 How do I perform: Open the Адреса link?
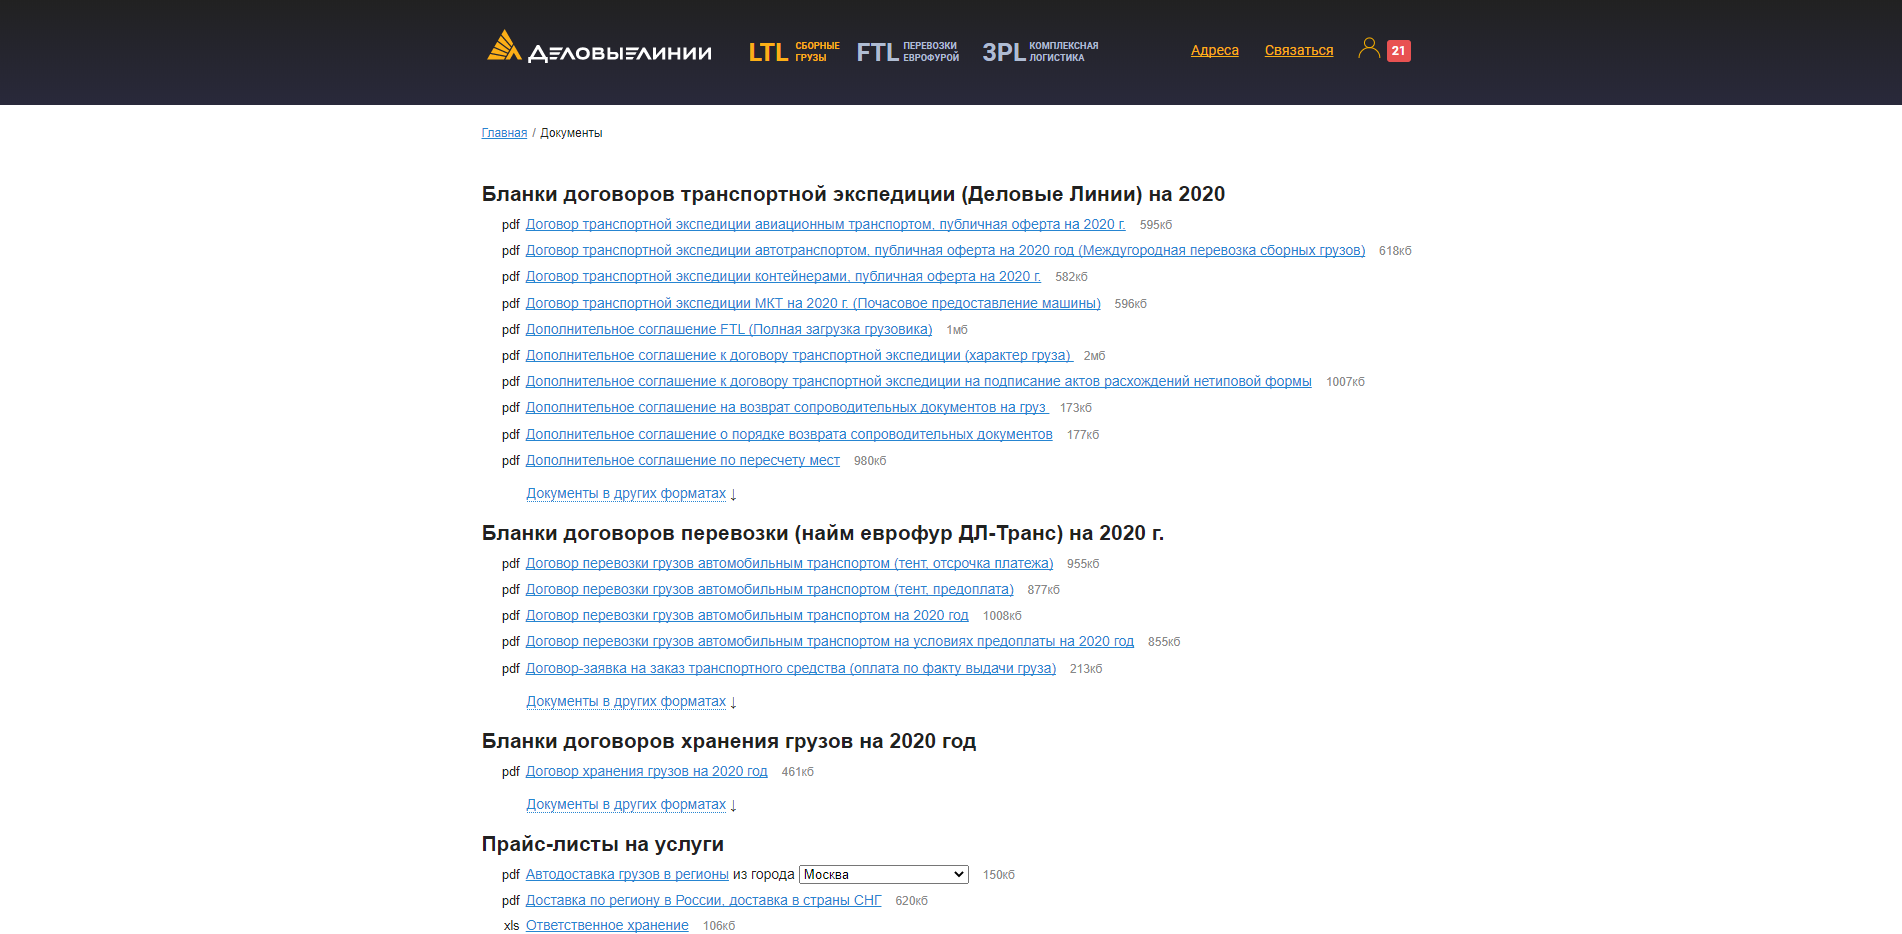[1215, 50]
